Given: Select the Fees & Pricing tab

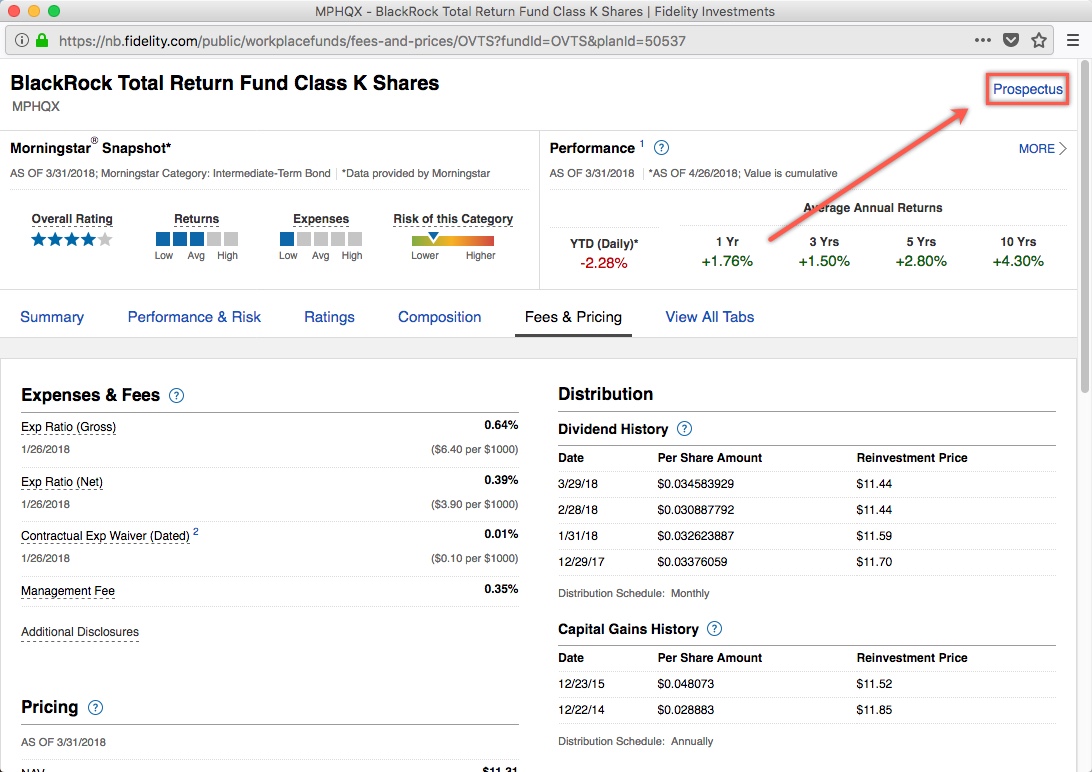Looking at the screenshot, I should point(573,317).
